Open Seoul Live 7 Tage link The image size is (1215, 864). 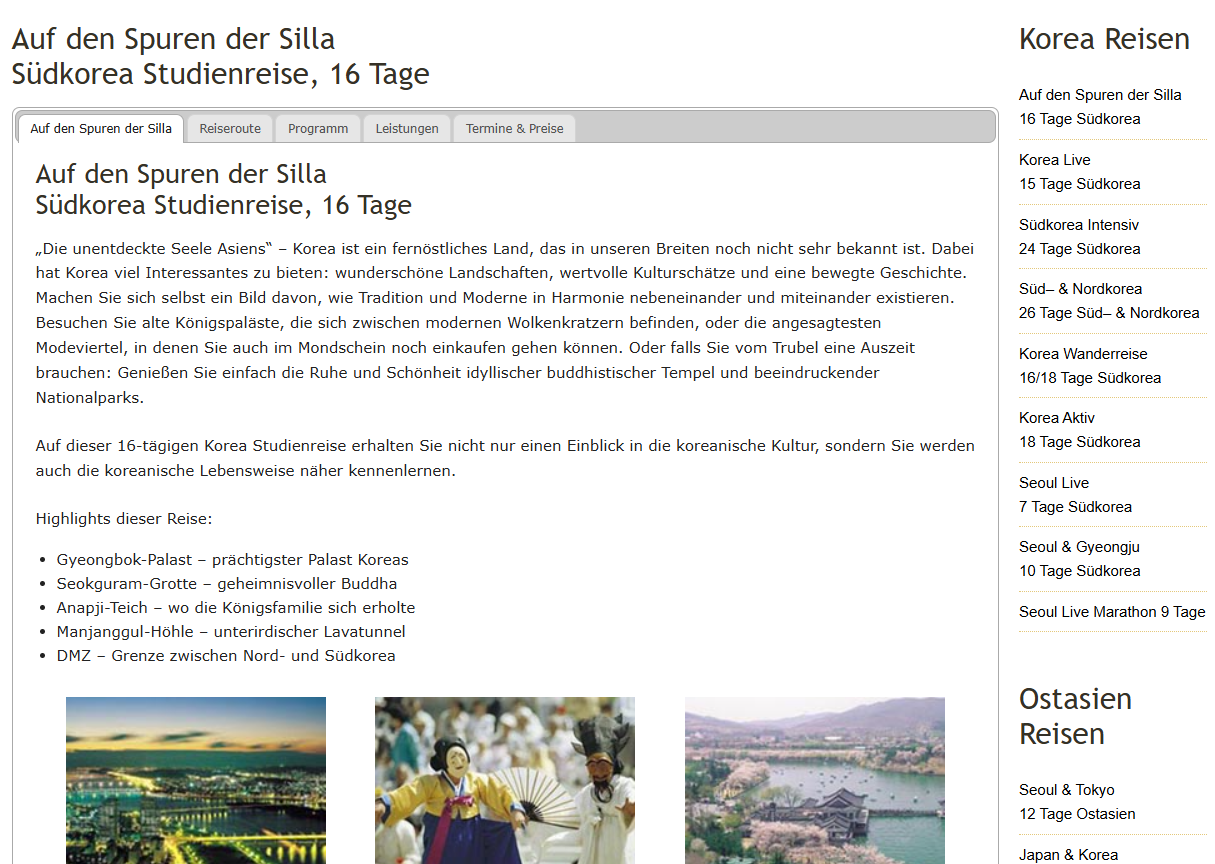coord(1075,495)
